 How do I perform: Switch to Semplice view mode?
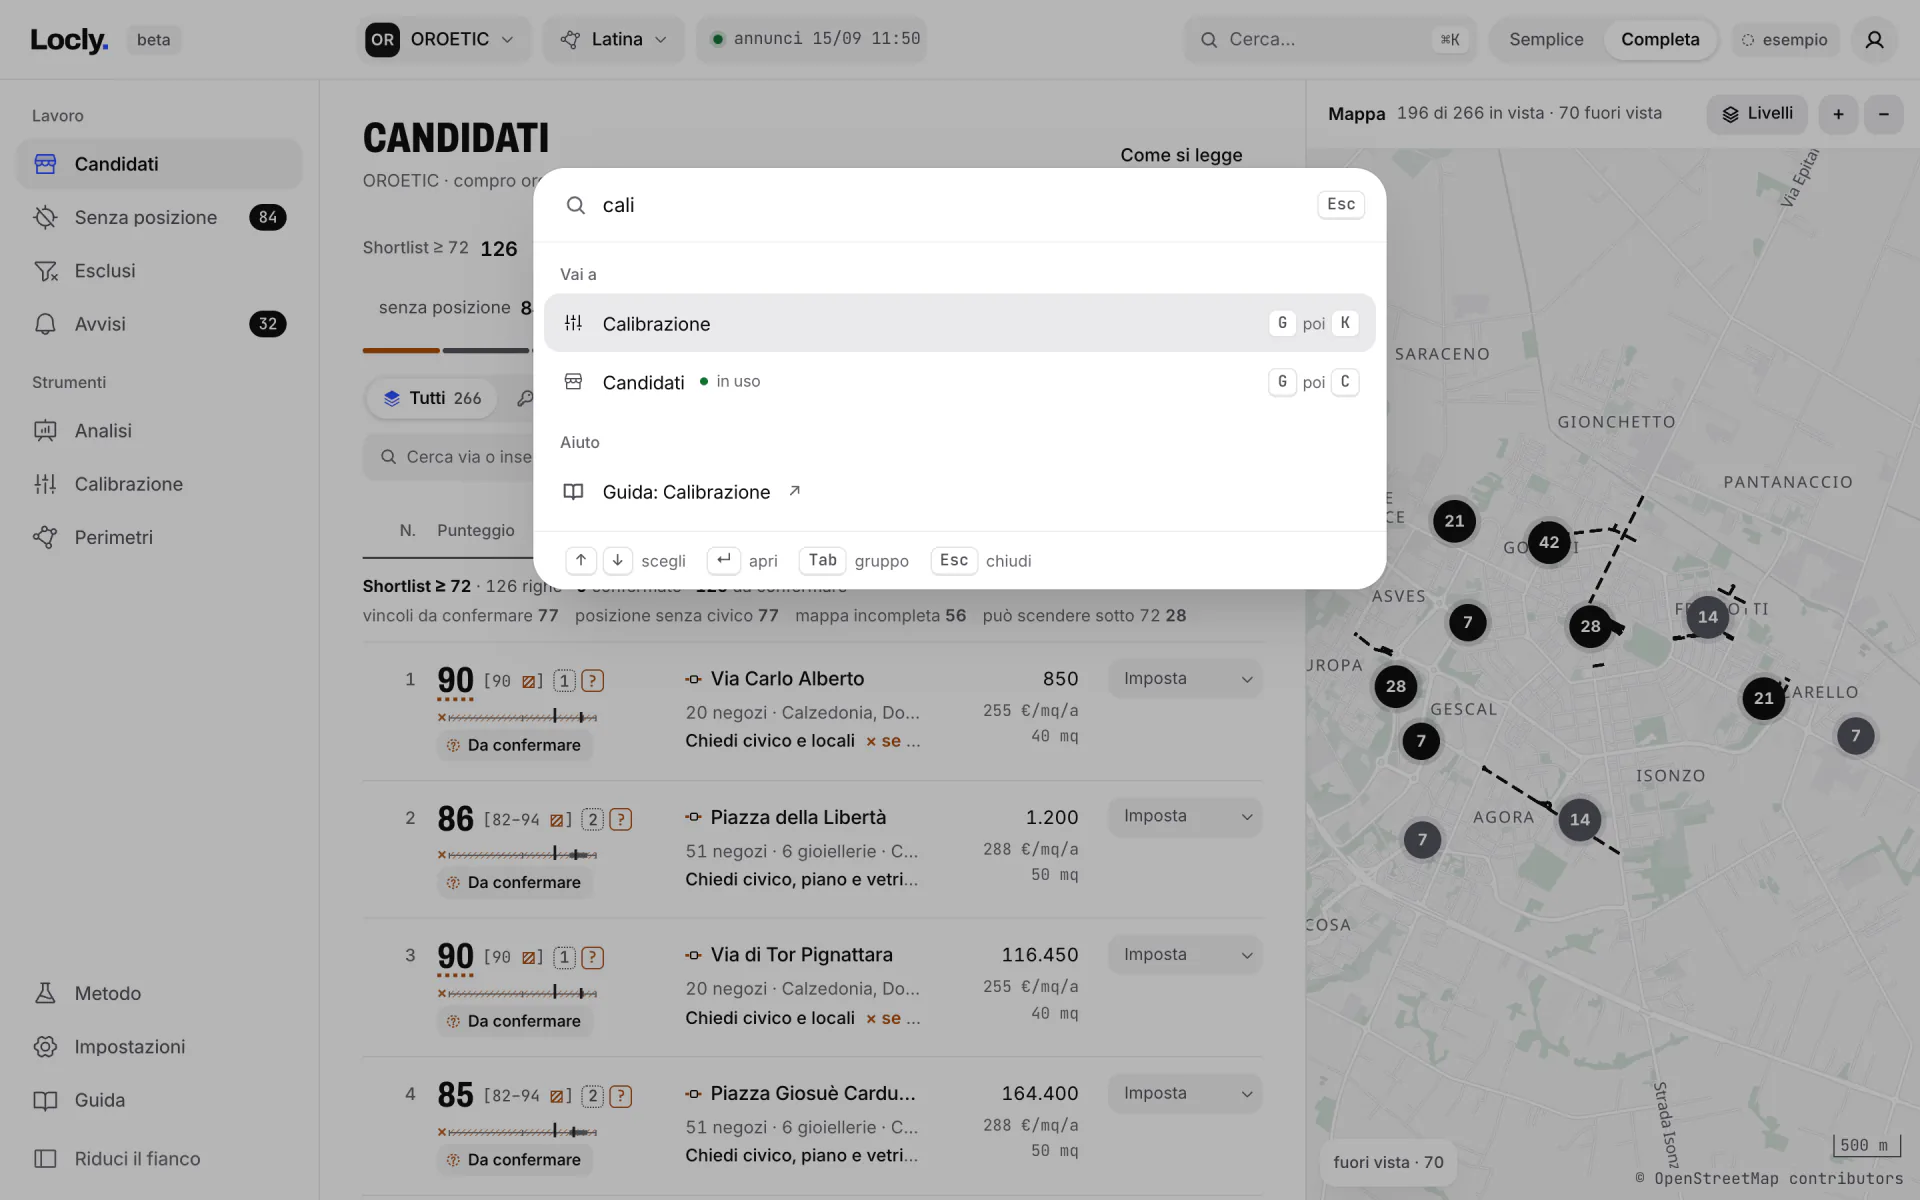point(1546,40)
